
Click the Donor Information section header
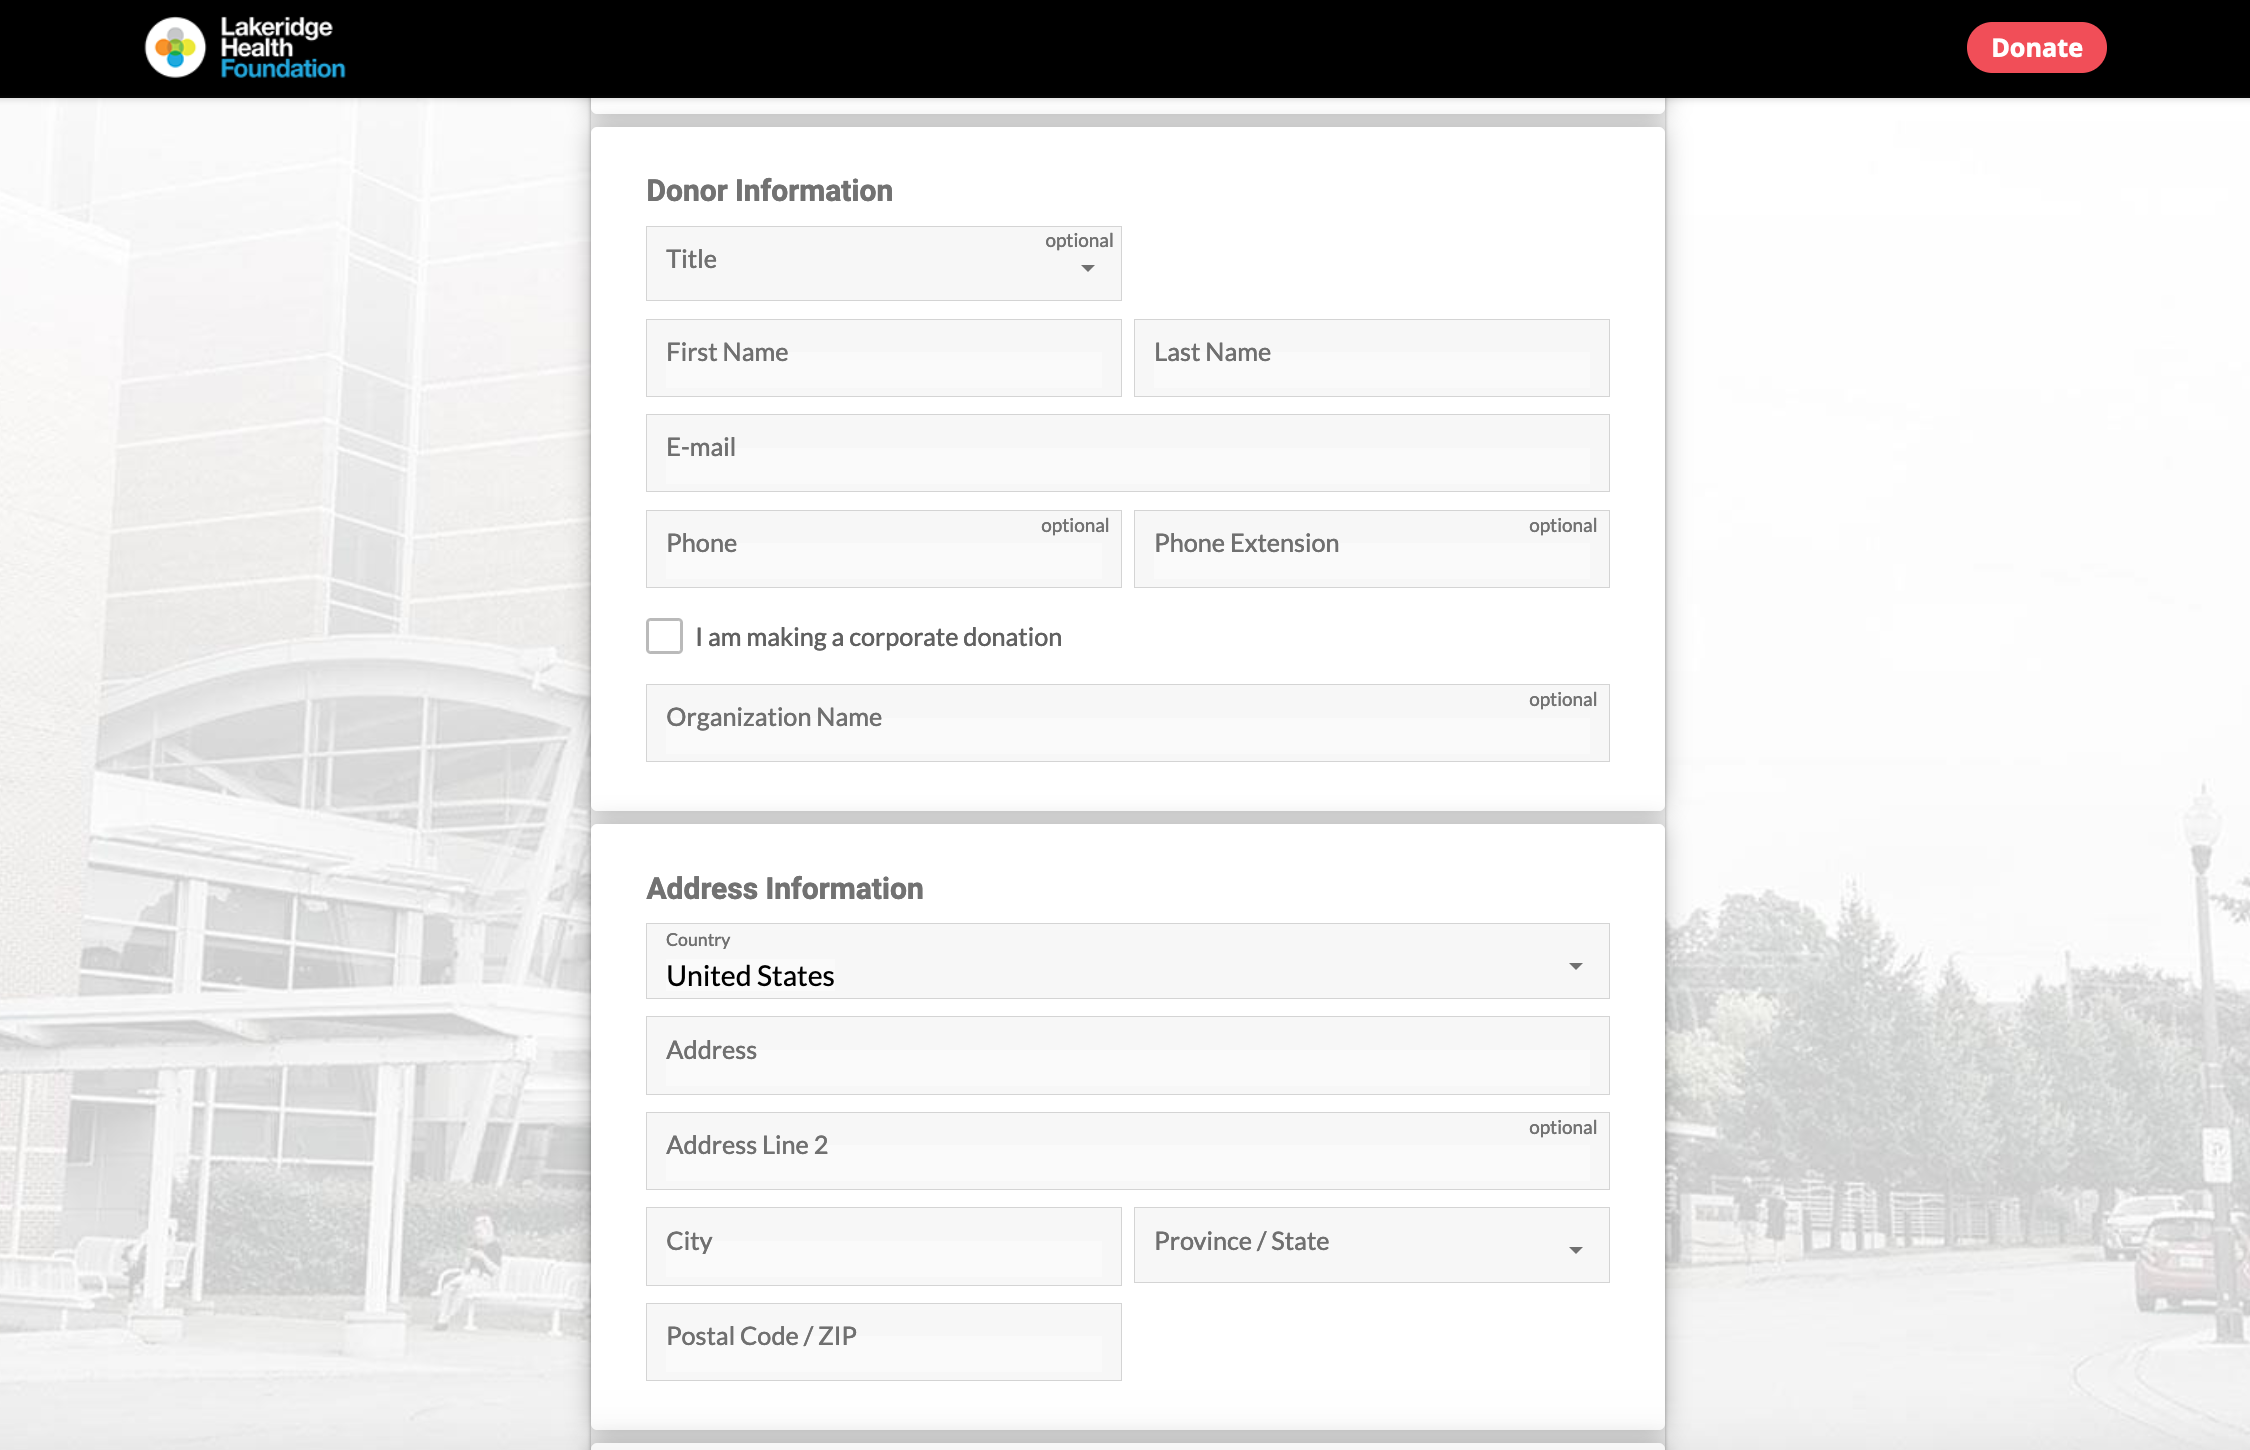(767, 192)
